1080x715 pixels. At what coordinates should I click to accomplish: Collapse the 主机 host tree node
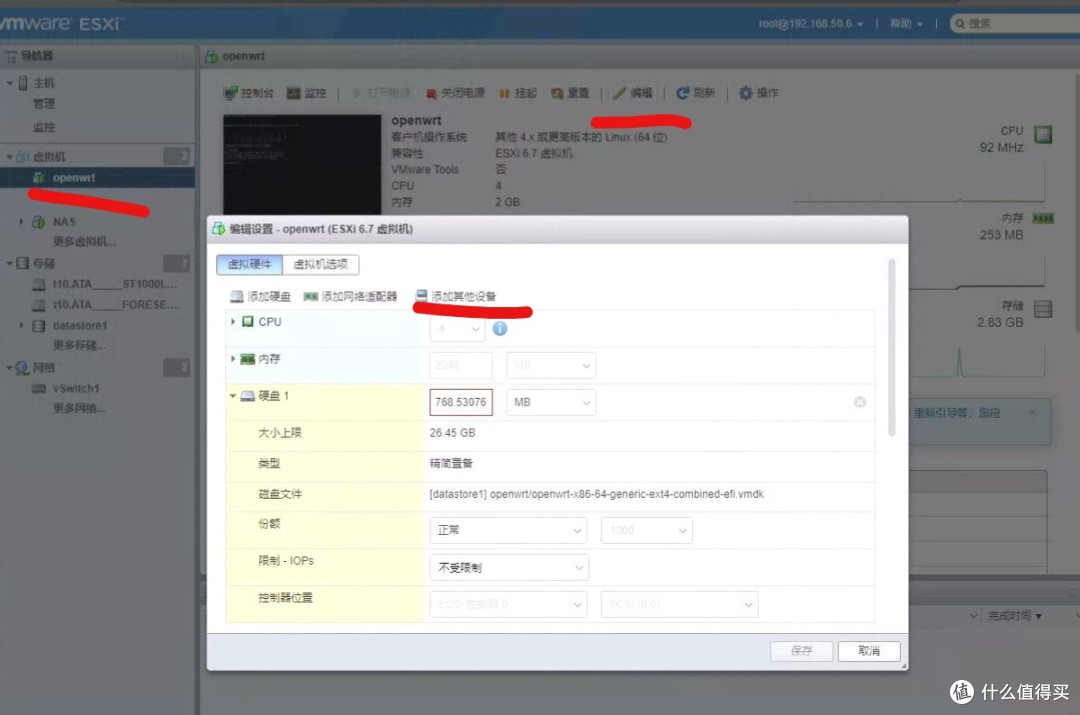coord(10,83)
